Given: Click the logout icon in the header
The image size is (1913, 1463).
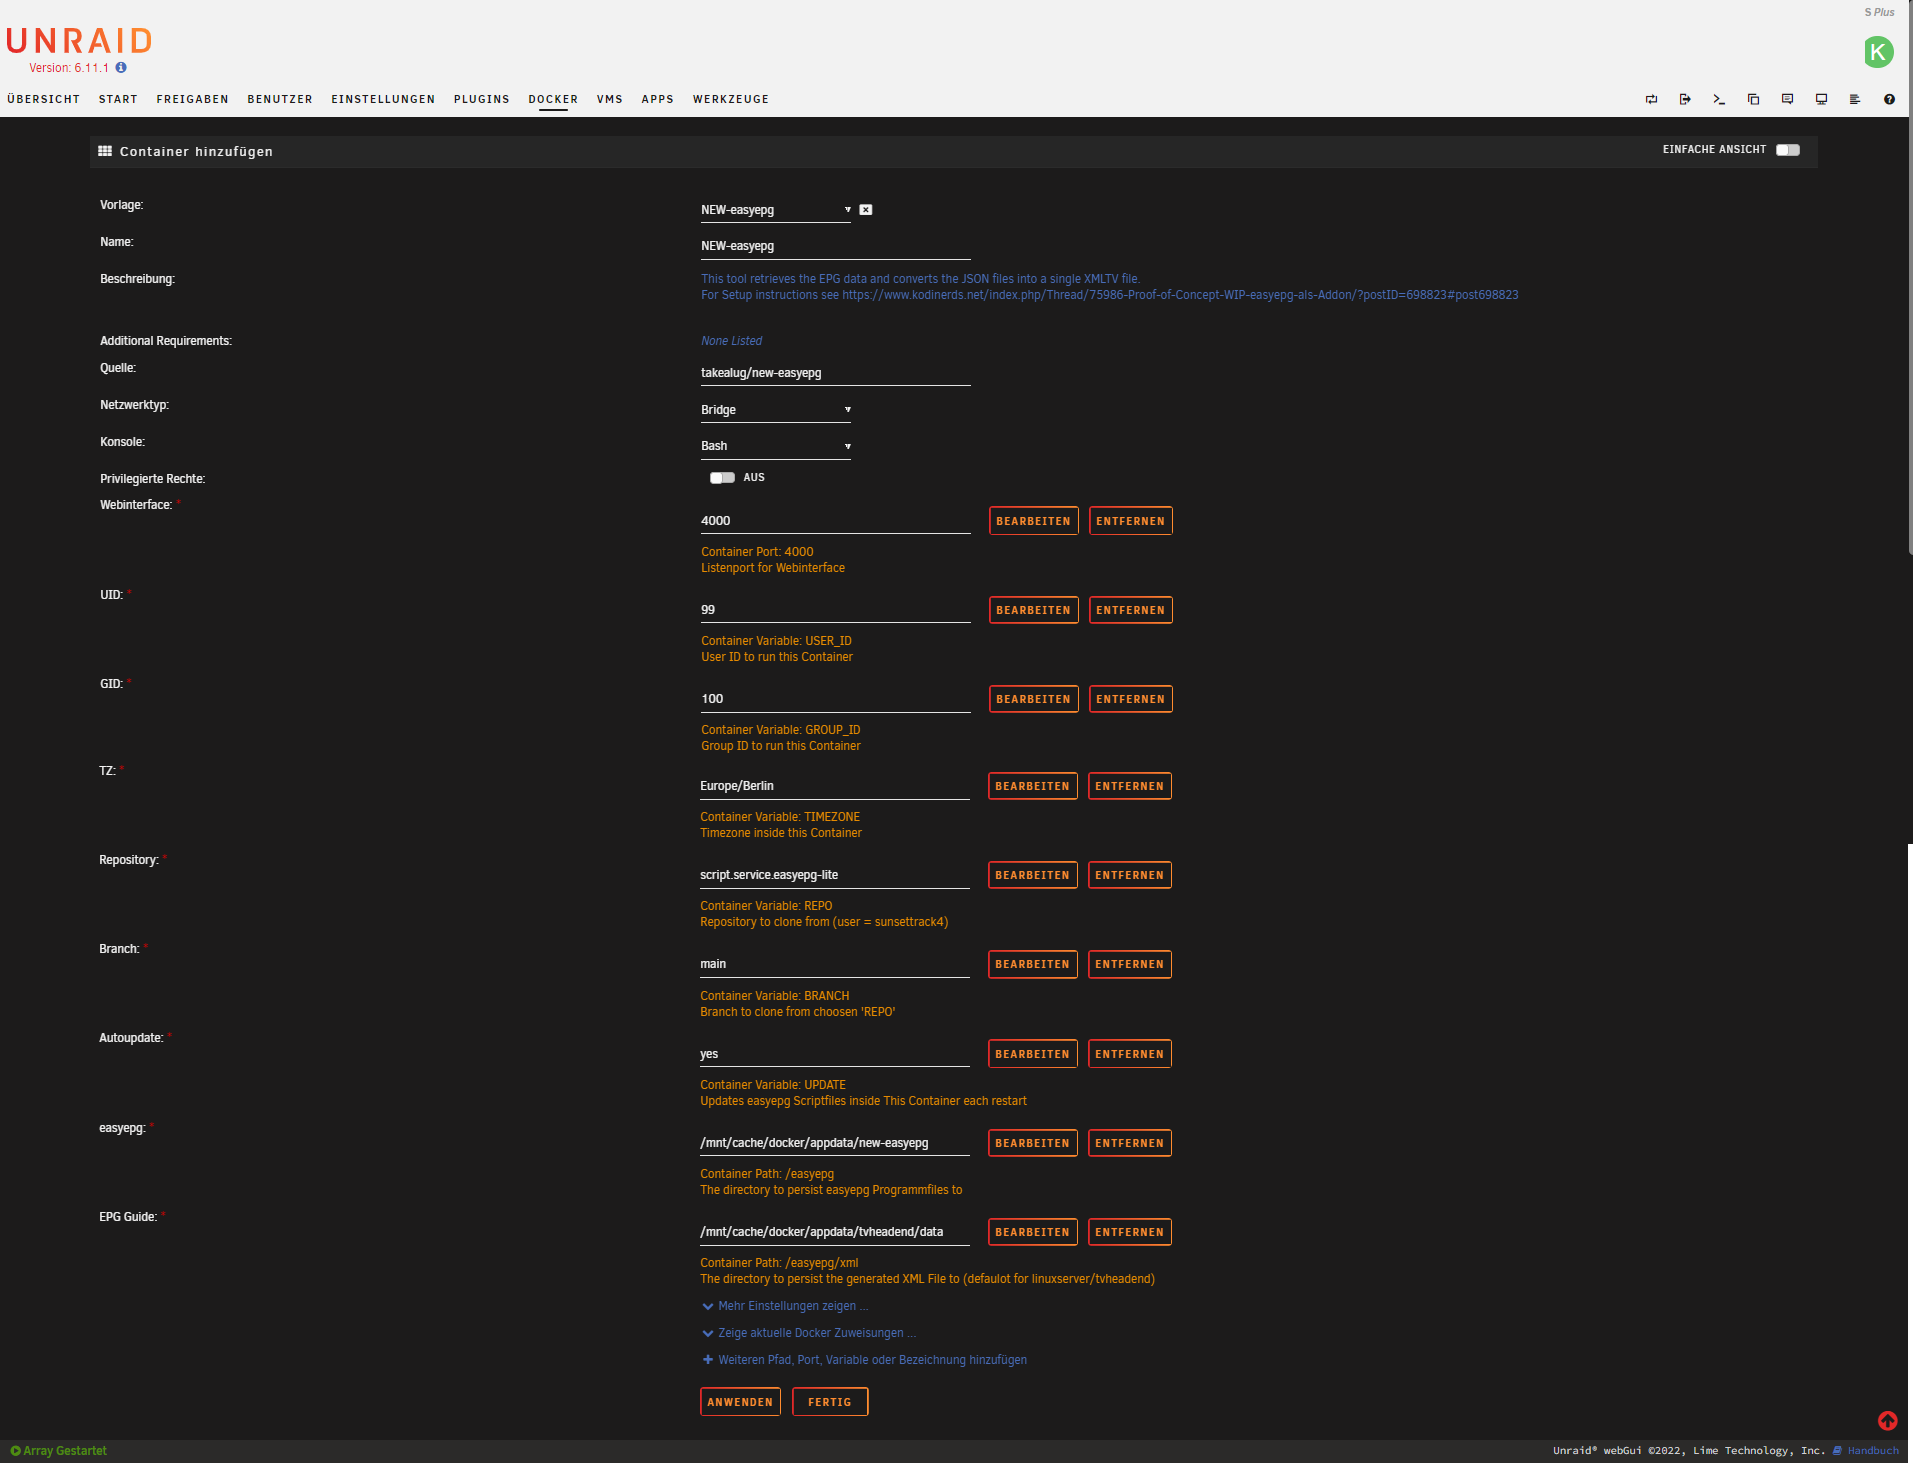Looking at the screenshot, I should coord(1685,99).
